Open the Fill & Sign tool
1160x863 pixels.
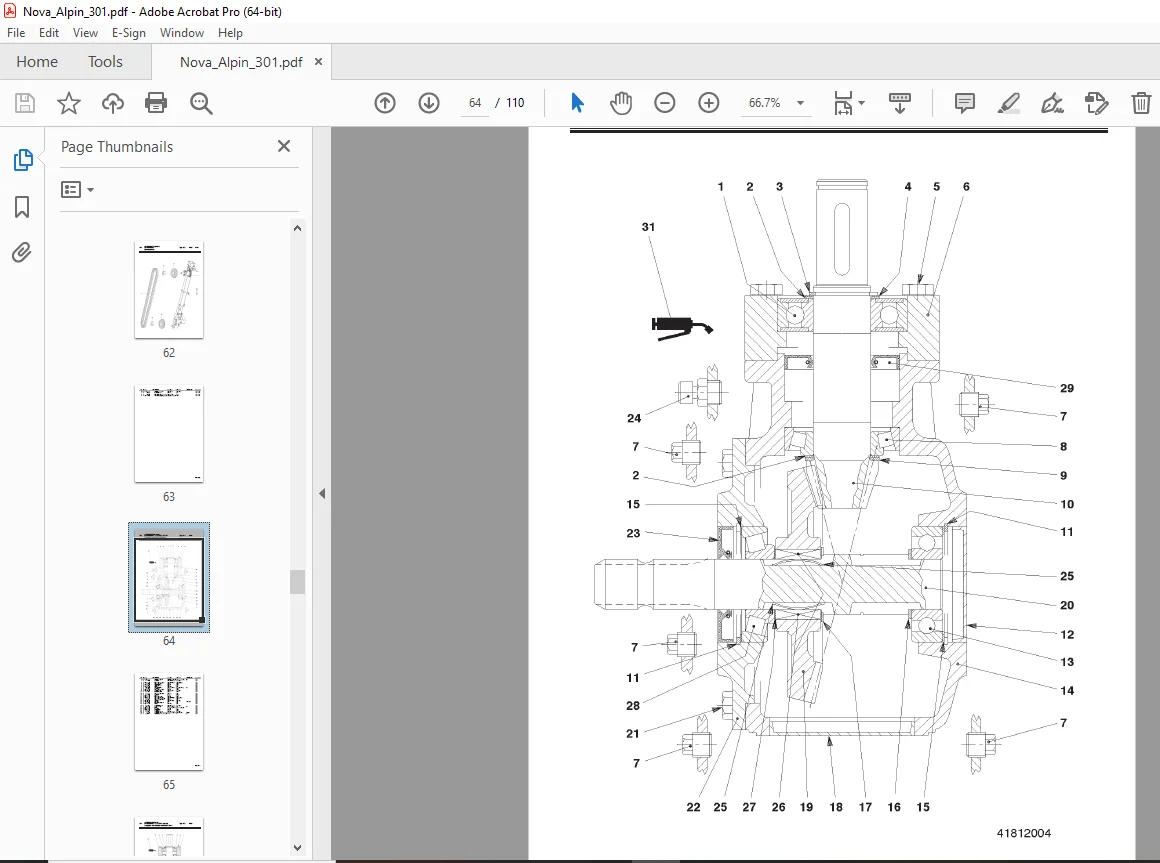click(1052, 103)
